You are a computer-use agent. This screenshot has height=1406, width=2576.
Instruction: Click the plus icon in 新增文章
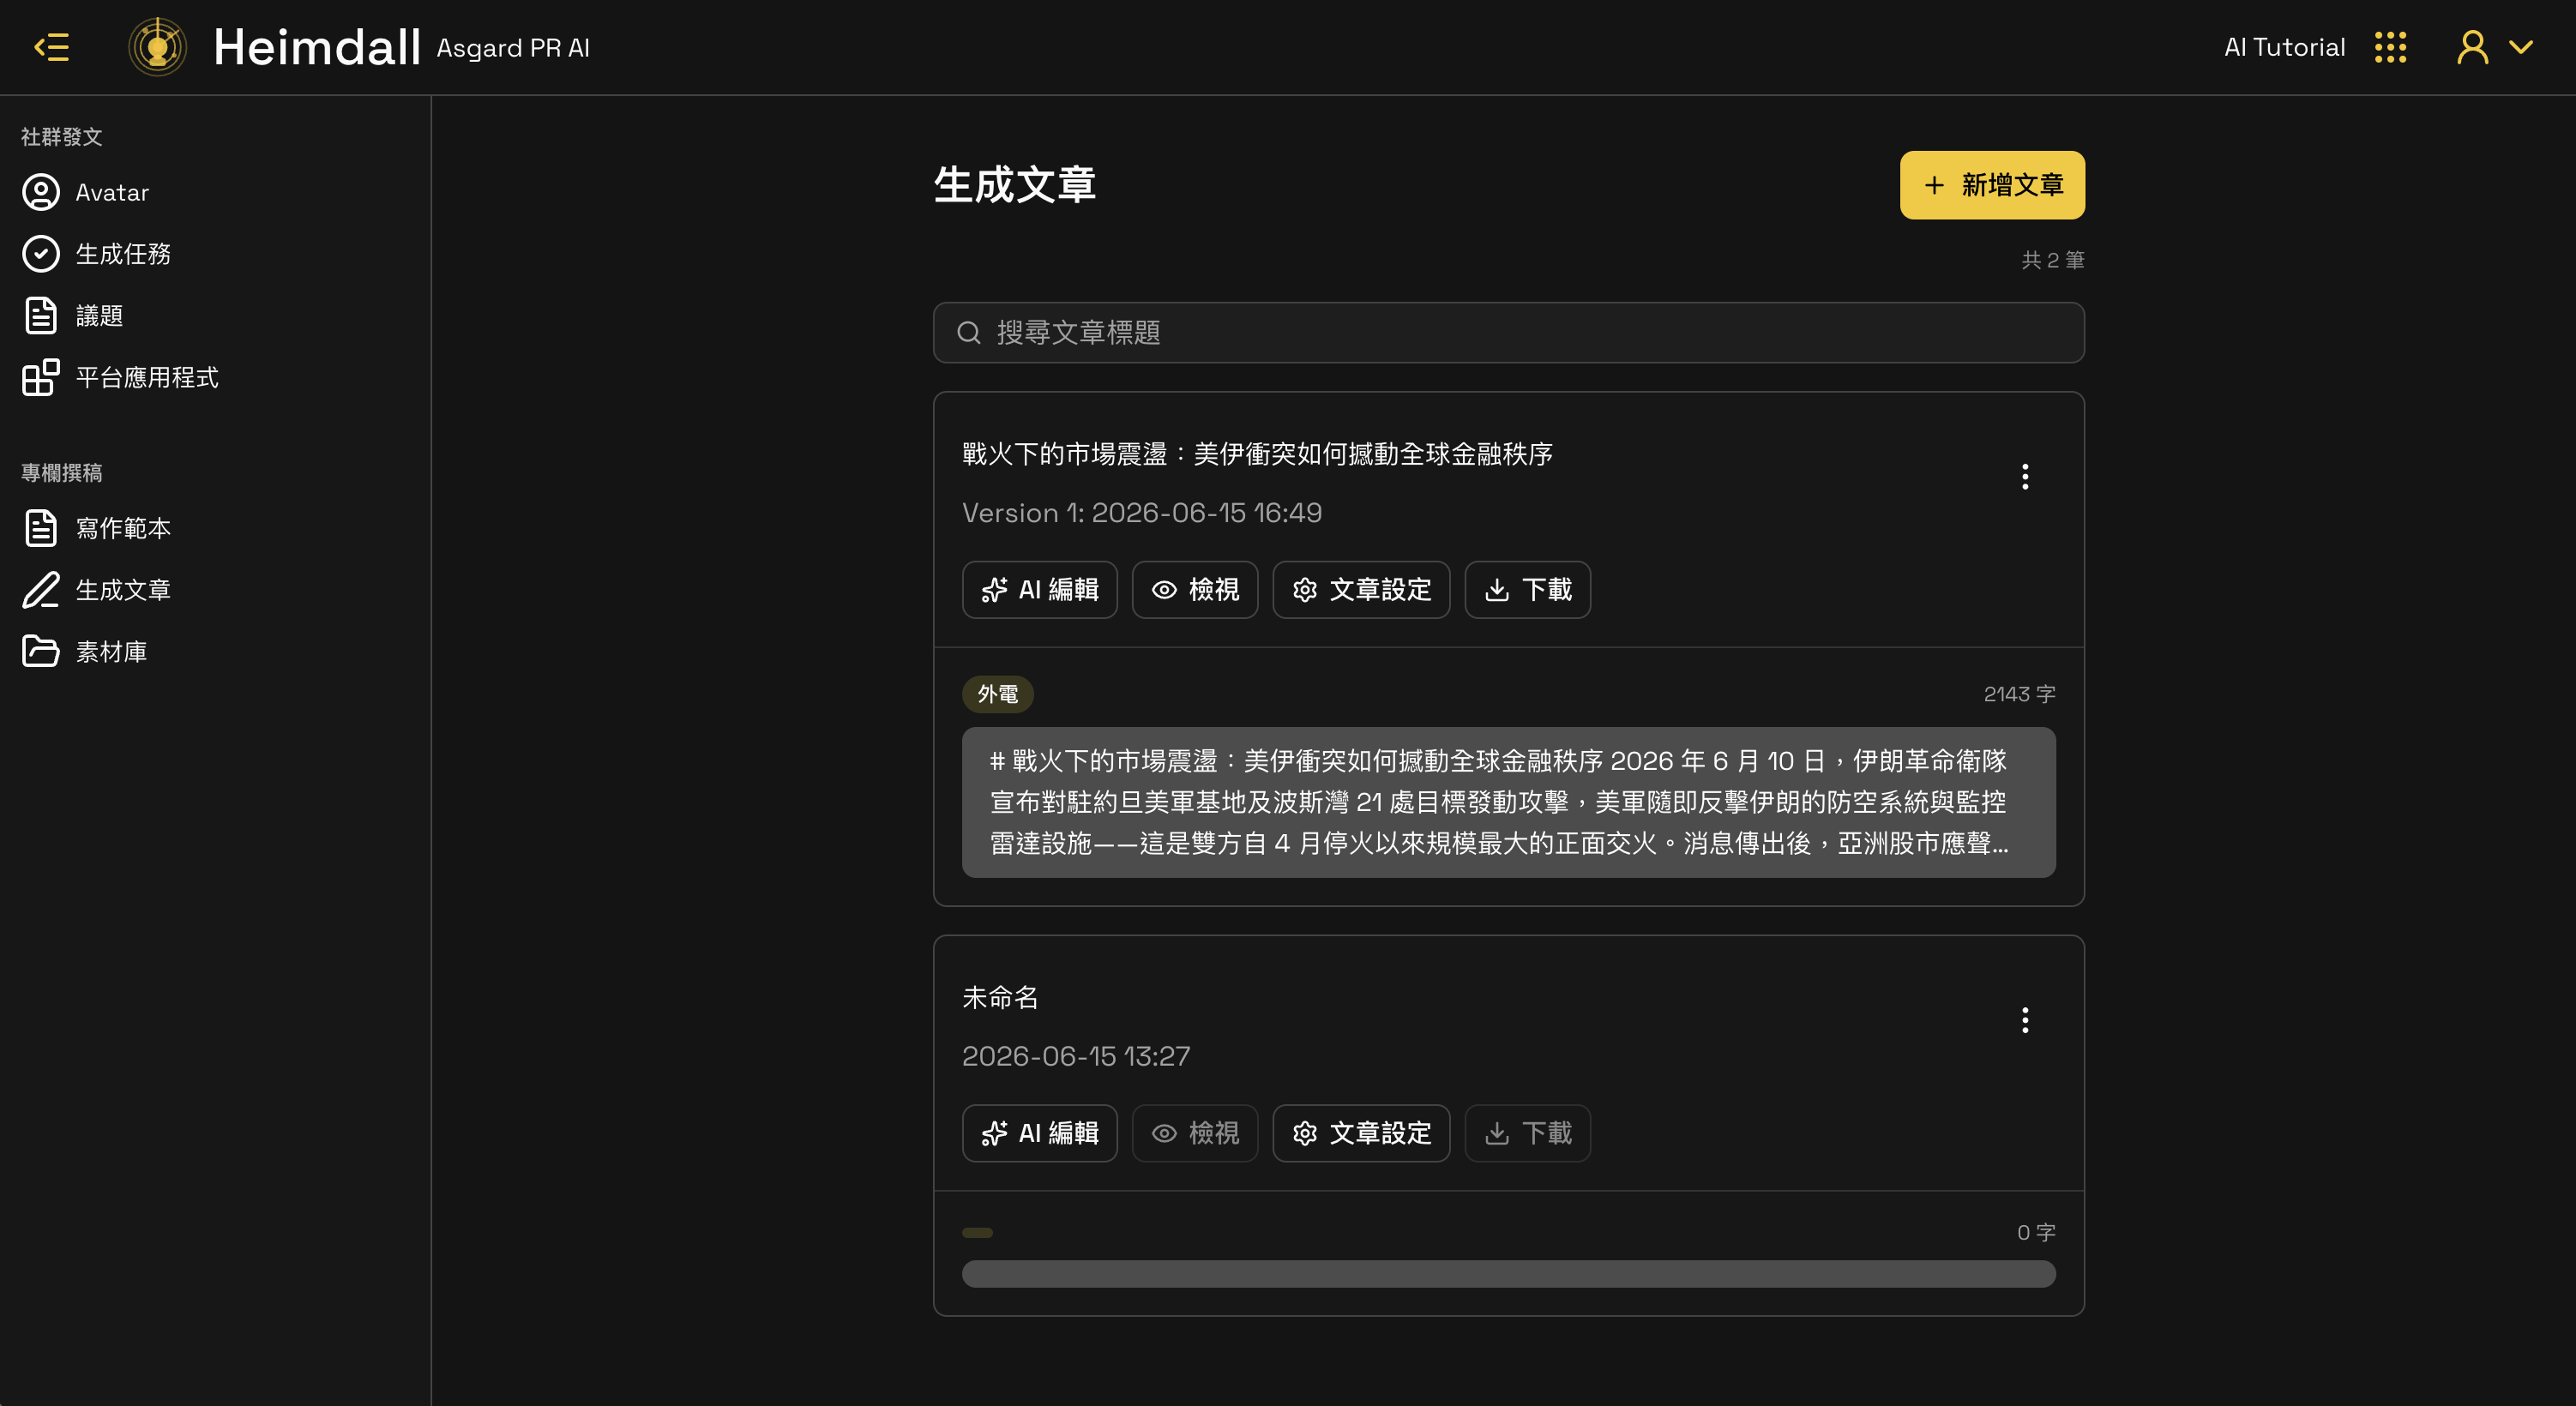pyautogui.click(x=1934, y=185)
